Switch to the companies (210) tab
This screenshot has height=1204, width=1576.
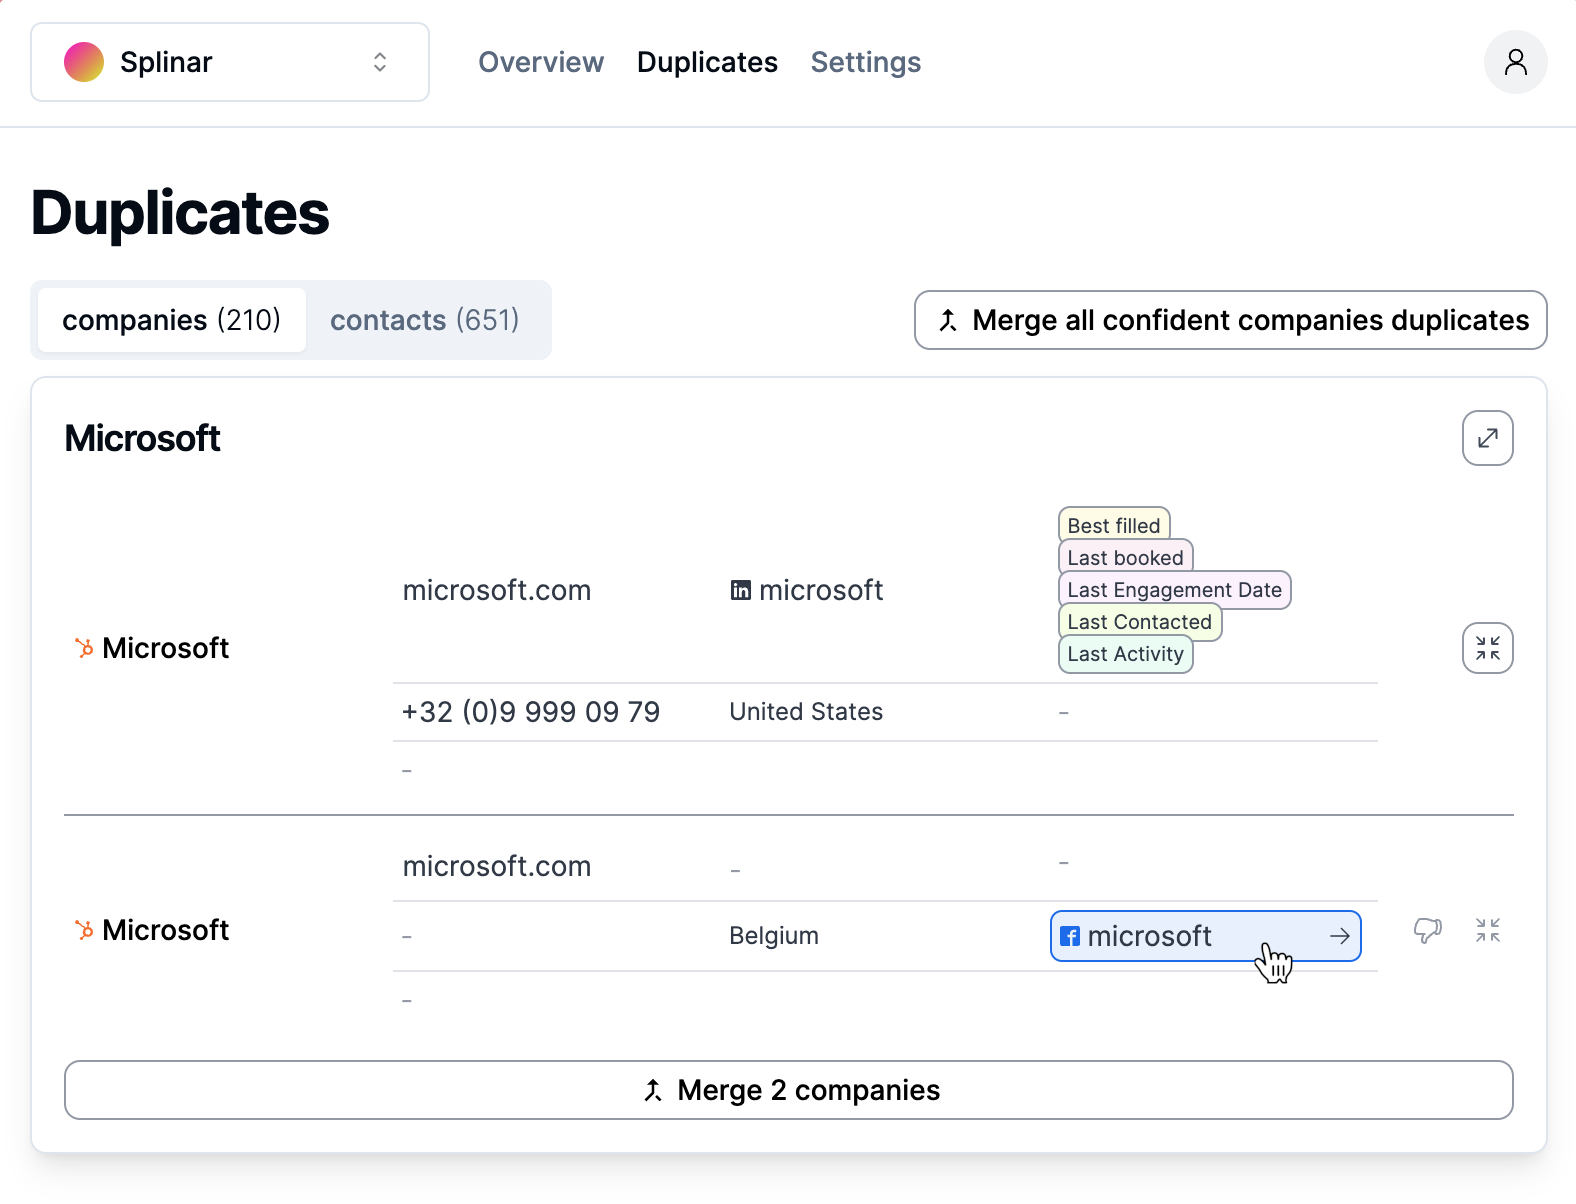tap(171, 320)
